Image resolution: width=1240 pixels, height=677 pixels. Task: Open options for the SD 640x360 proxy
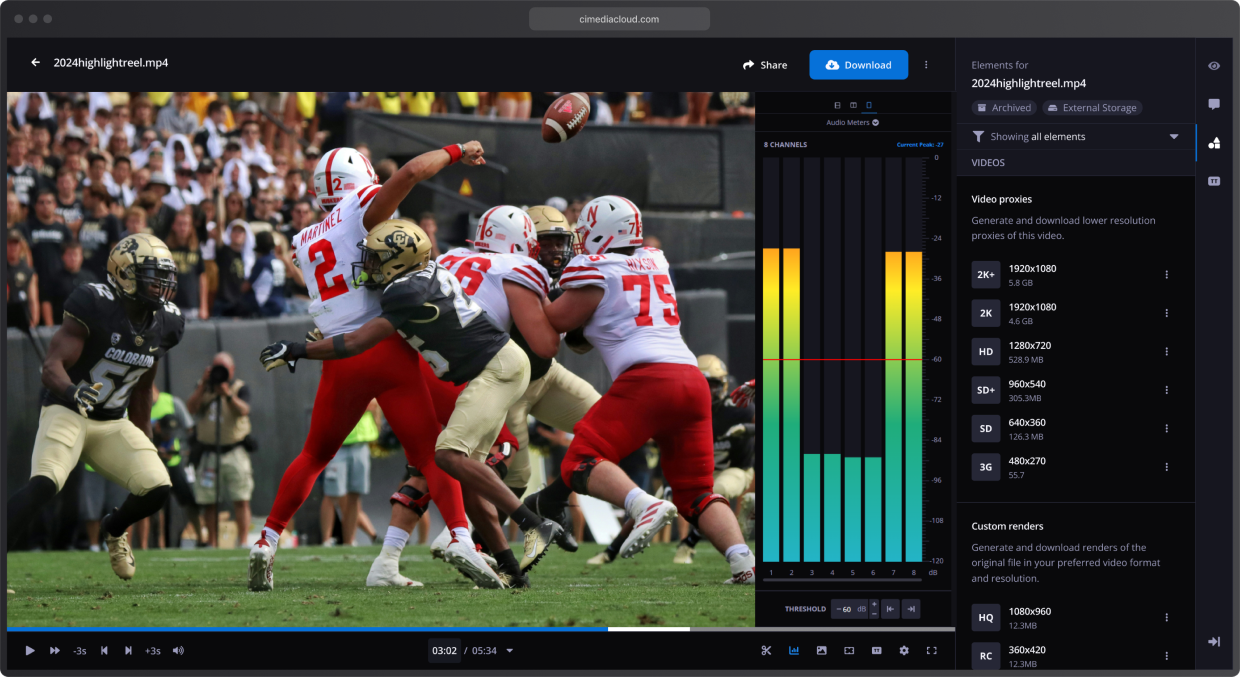click(1166, 429)
